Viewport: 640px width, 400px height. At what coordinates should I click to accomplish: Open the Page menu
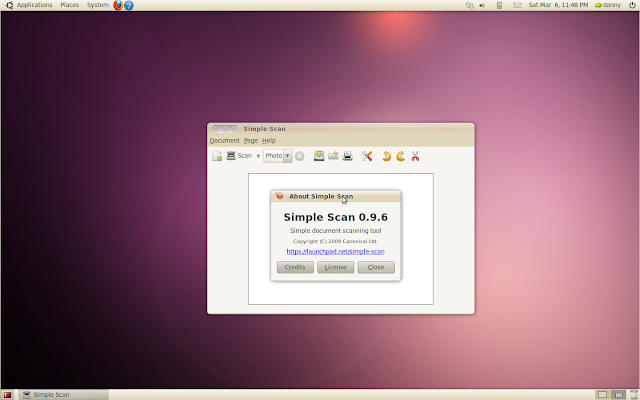click(251, 140)
